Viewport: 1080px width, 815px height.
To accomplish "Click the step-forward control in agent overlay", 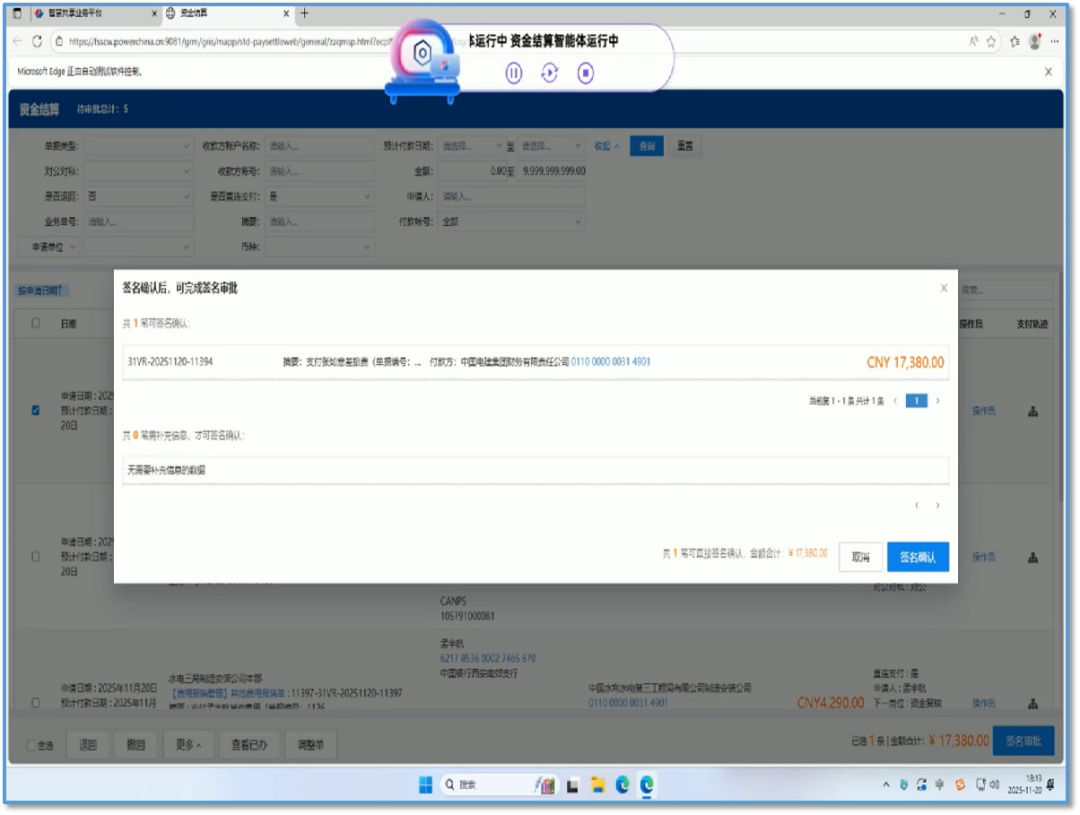I will [x=549, y=72].
